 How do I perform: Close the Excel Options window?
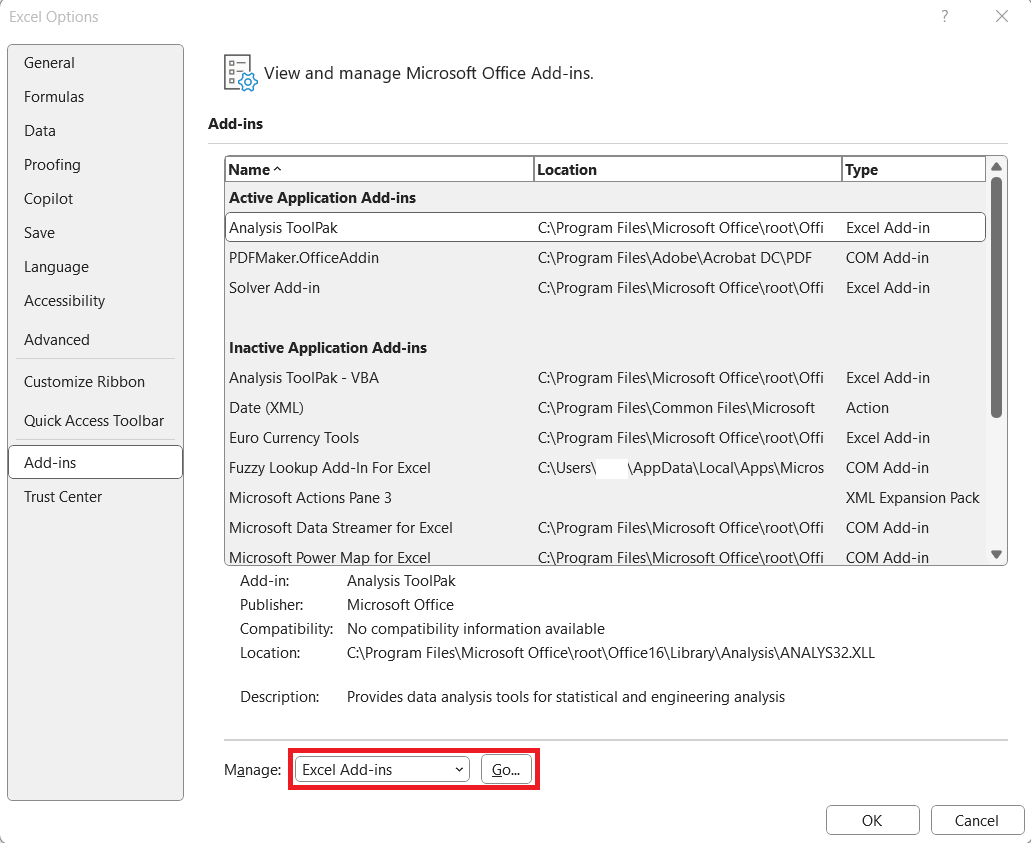1002,16
